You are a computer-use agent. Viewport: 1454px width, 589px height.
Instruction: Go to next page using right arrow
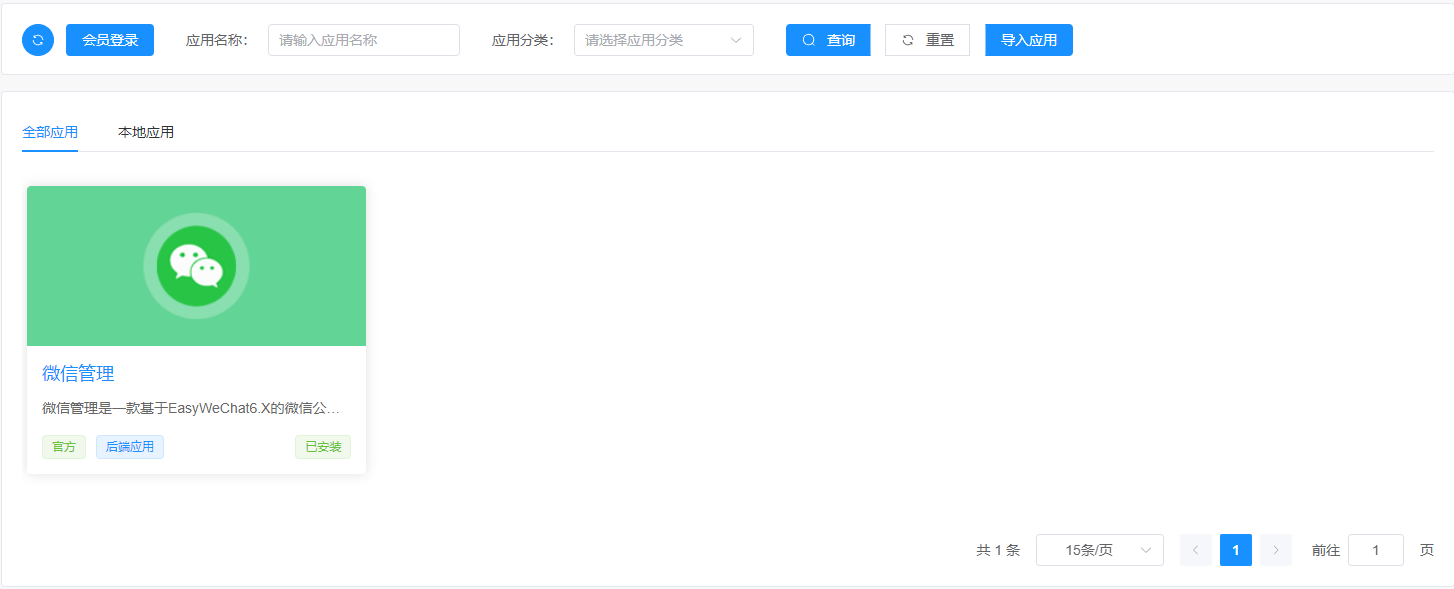(1275, 550)
